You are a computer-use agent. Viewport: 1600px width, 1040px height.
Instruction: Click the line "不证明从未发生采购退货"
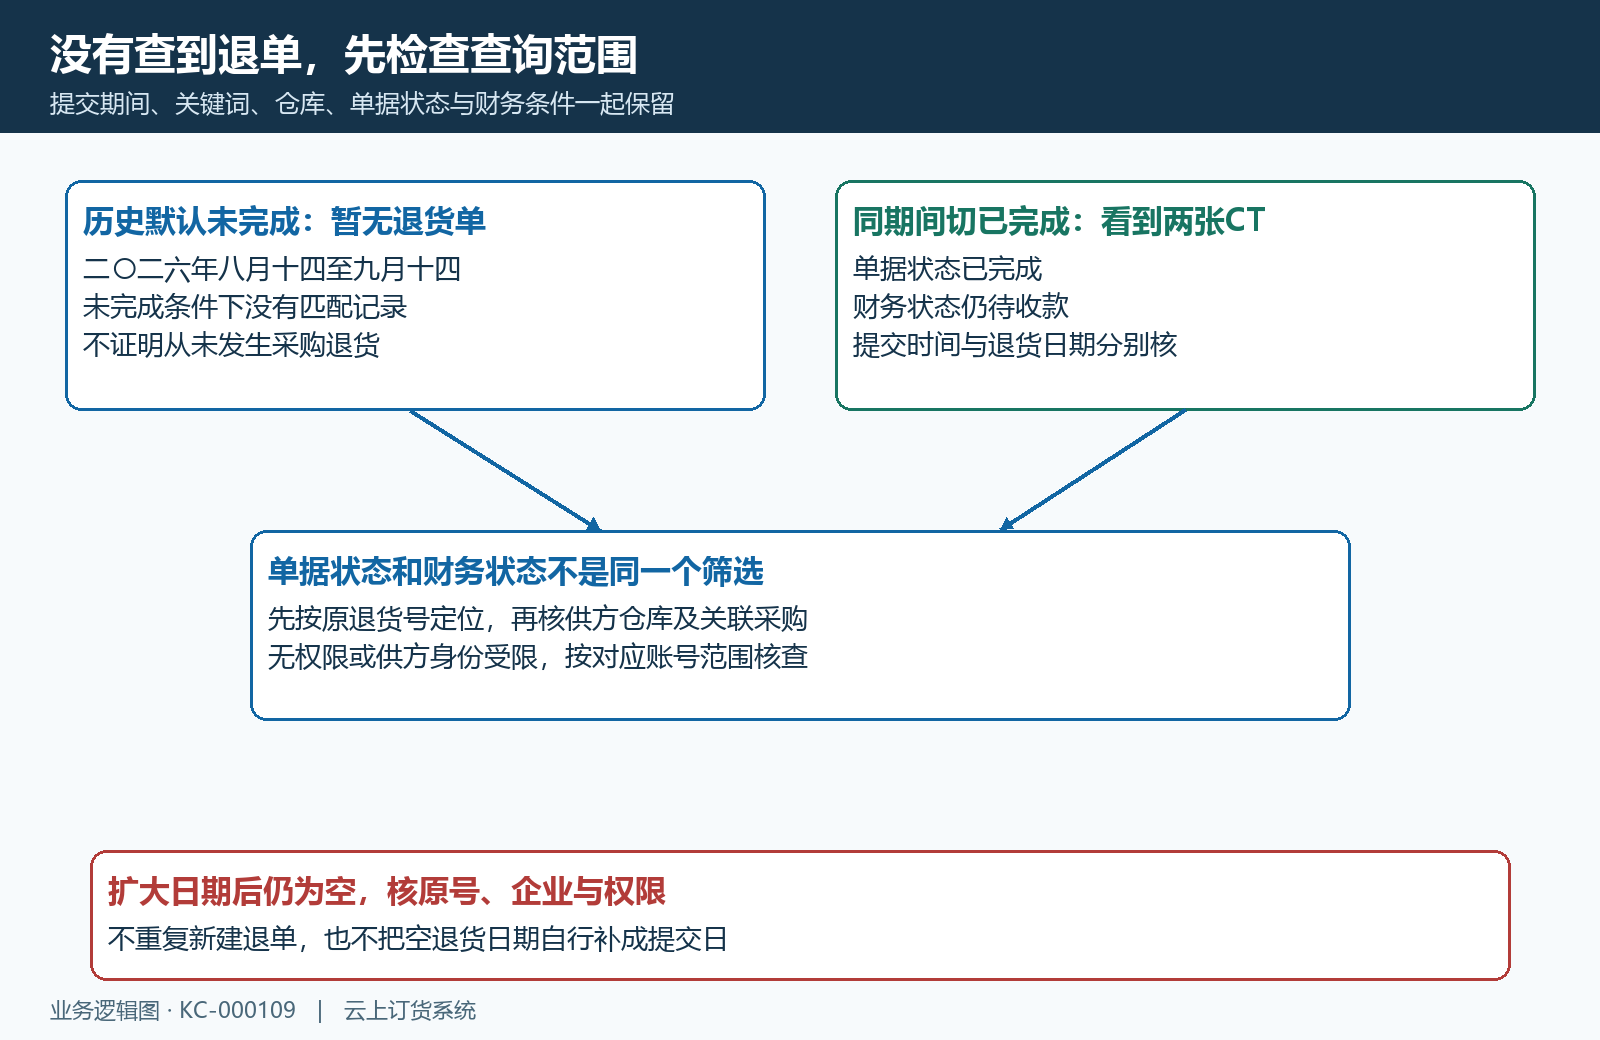click(x=231, y=345)
